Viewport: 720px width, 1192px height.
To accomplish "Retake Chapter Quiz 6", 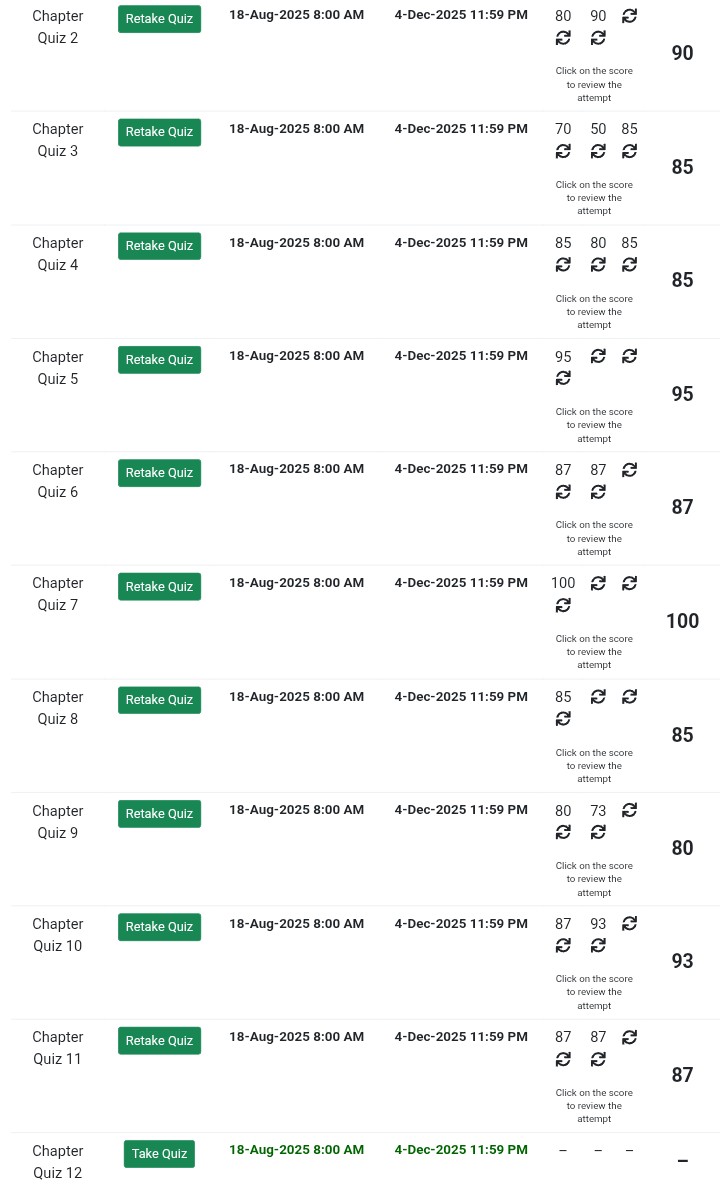I will point(159,473).
